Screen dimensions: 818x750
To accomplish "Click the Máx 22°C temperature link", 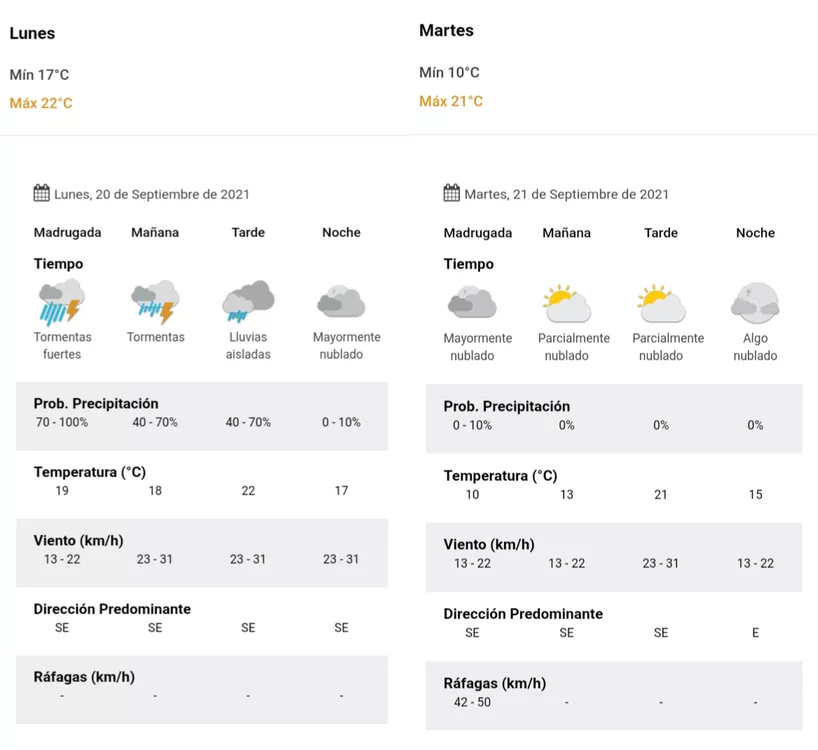I will point(40,102).
